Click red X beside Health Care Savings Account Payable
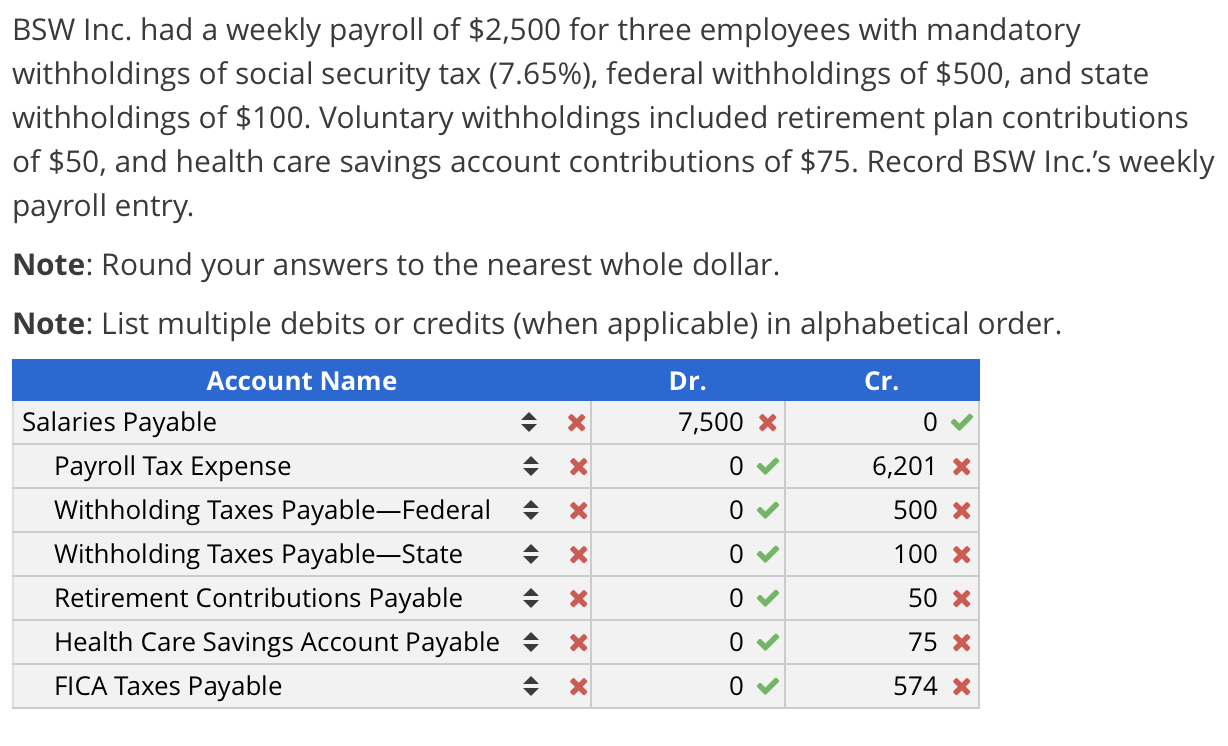Screen dimensions: 1228x746 575,643
